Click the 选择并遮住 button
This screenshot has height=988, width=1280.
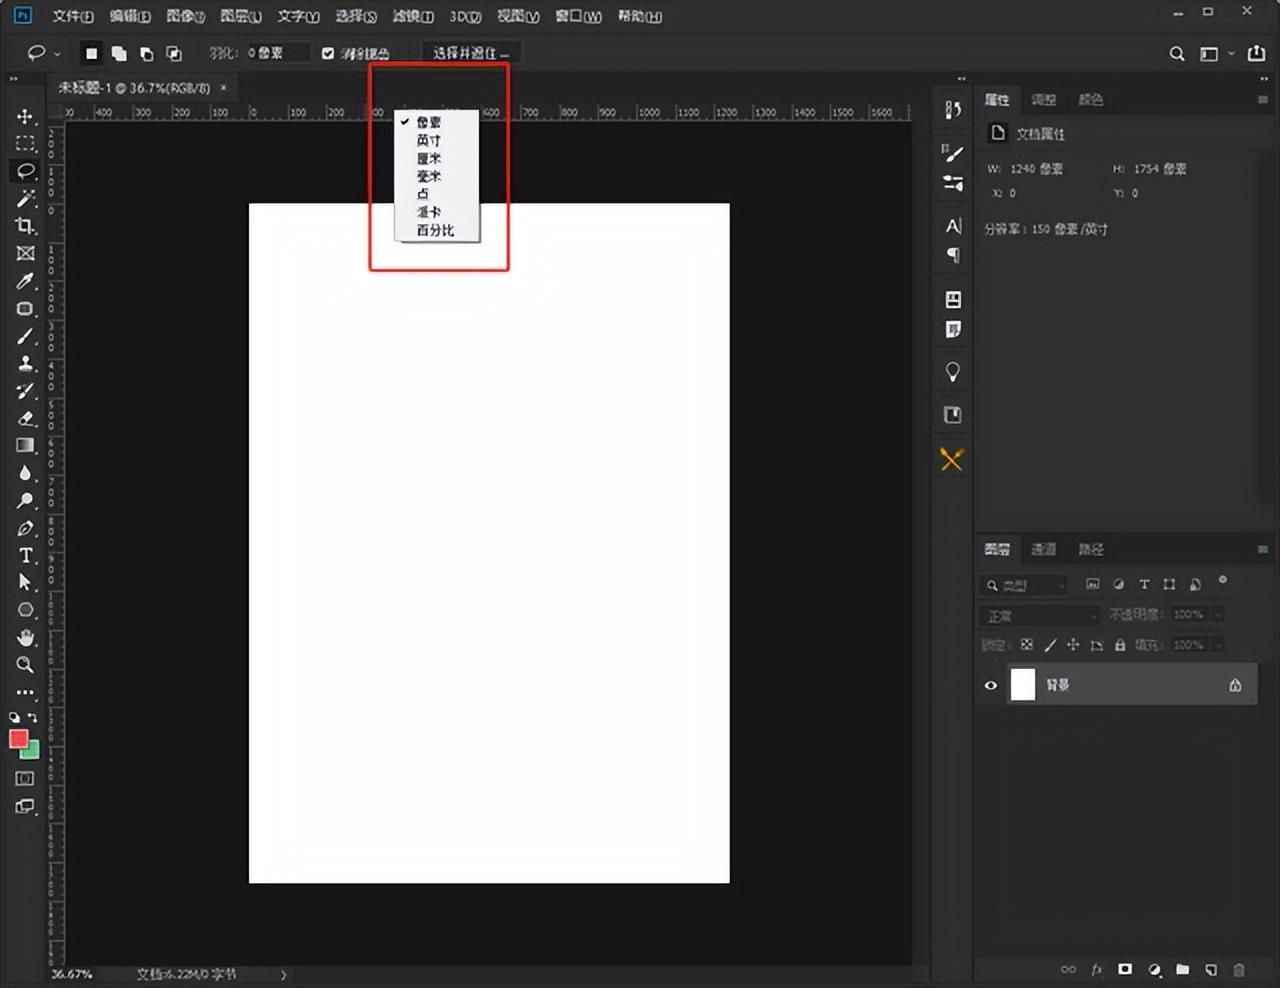coord(470,53)
